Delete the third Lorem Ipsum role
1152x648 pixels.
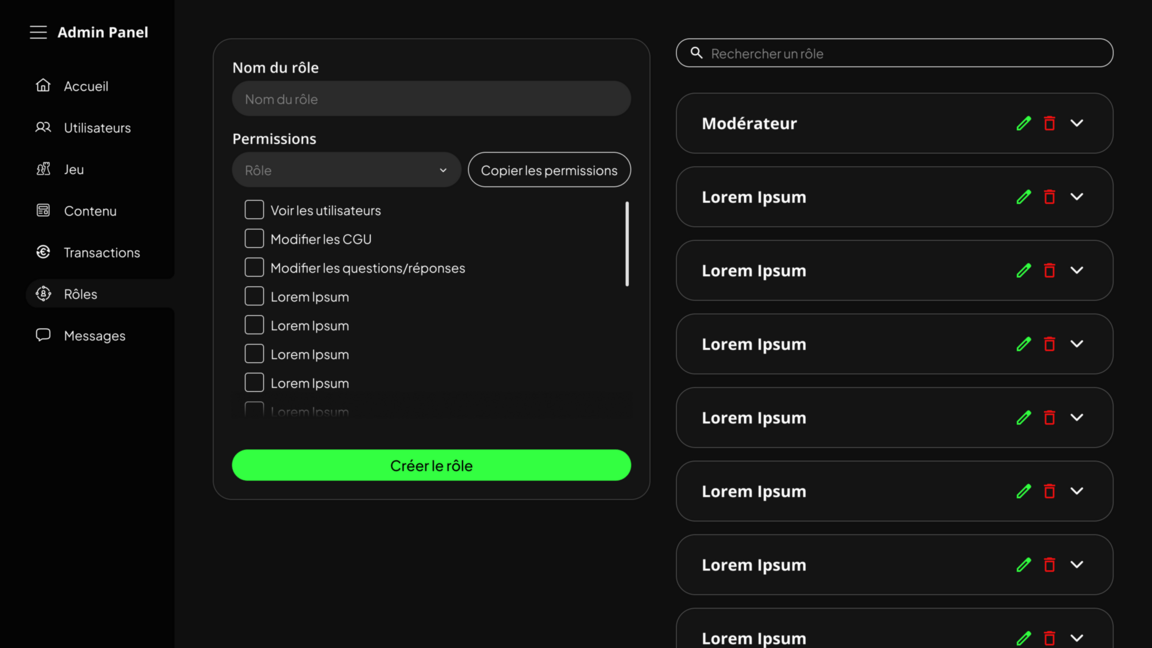[x=1049, y=344]
